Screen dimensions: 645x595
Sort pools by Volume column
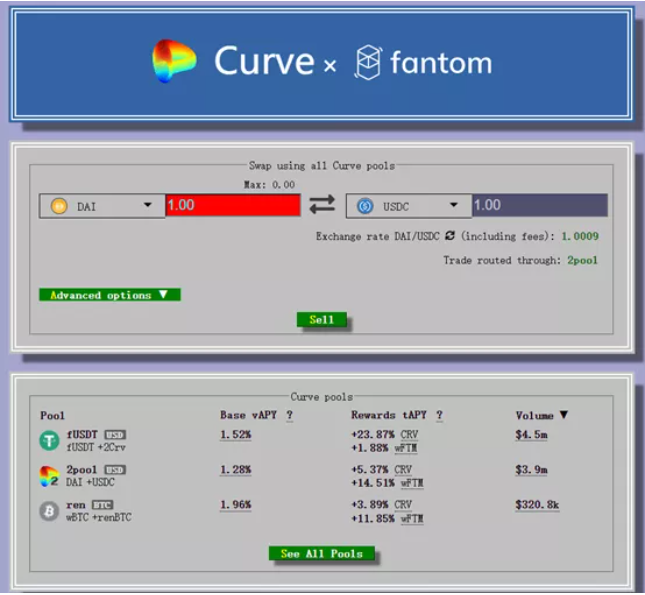click(x=541, y=415)
